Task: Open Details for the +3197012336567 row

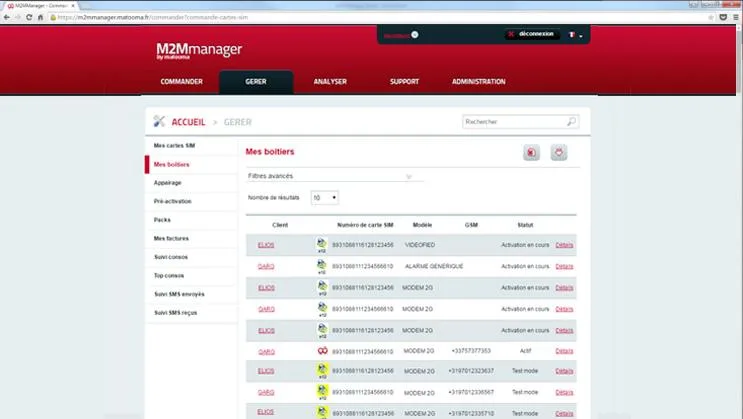Action: (x=564, y=392)
